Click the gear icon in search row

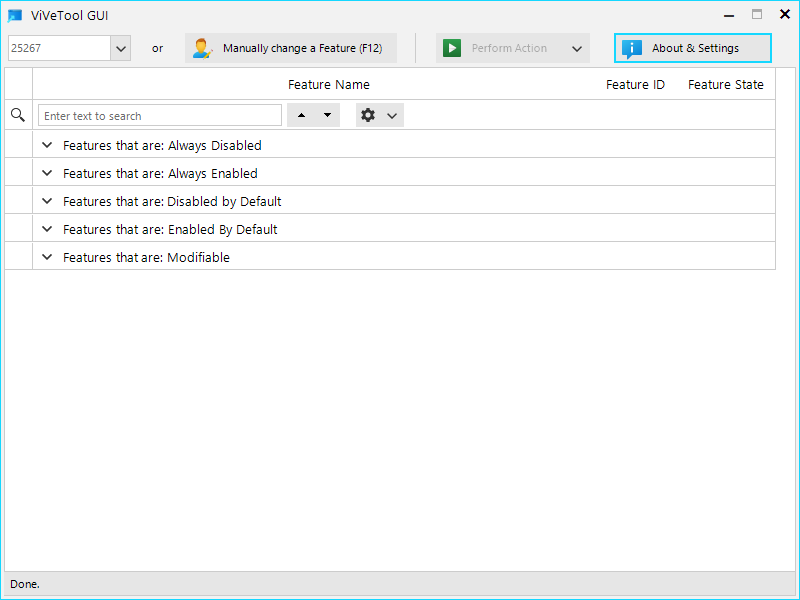(x=368, y=115)
